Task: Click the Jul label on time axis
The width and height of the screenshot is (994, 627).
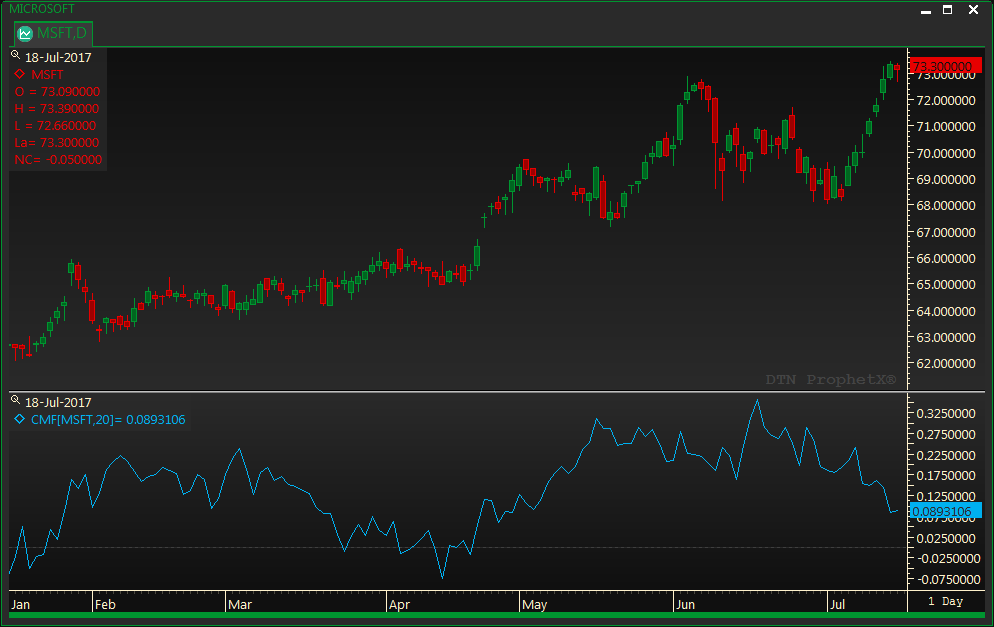Action: coord(838,605)
